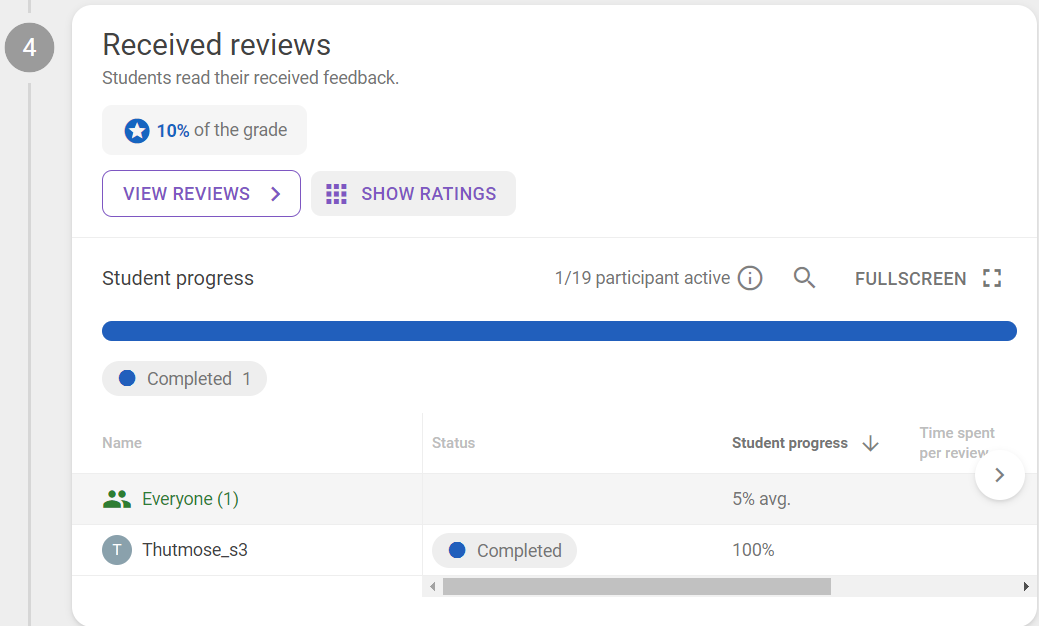Open View Reviews button
1039x626 pixels.
pyautogui.click(x=201, y=194)
